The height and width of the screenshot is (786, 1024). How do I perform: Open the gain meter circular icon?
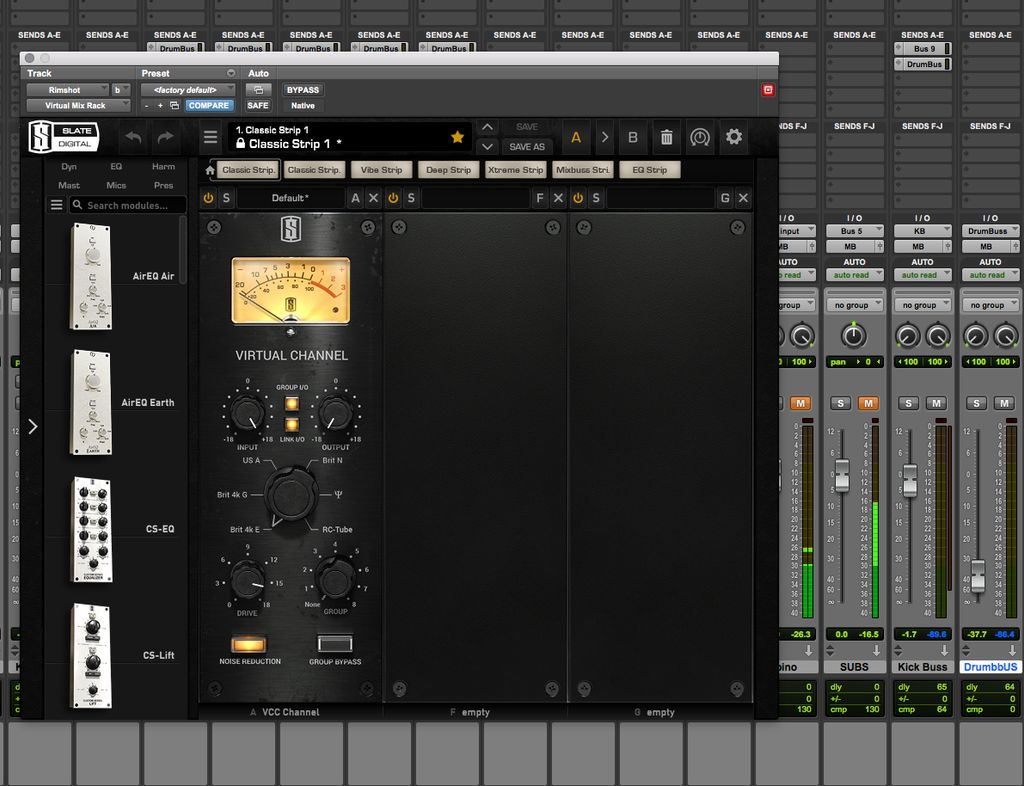click(x=700, y=137)
